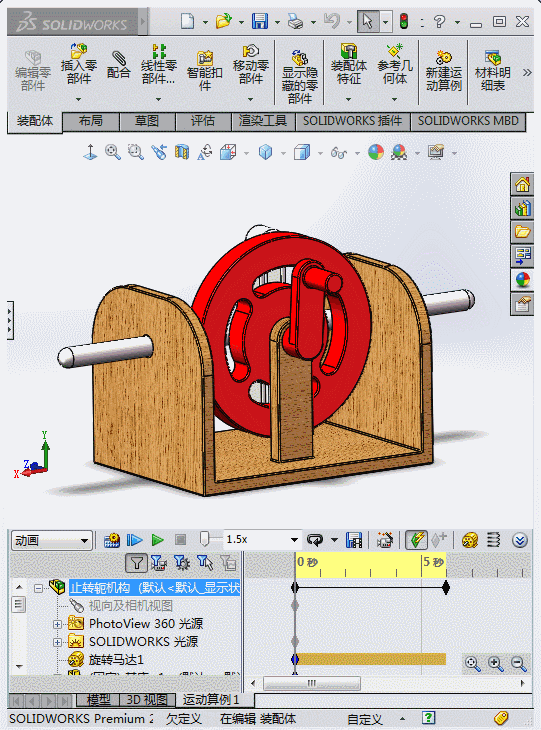This screenshot has height=730, width=541.
Task: Open dropdown under 参考几何体
Action: pyautogui.click(x=394, y=99)
